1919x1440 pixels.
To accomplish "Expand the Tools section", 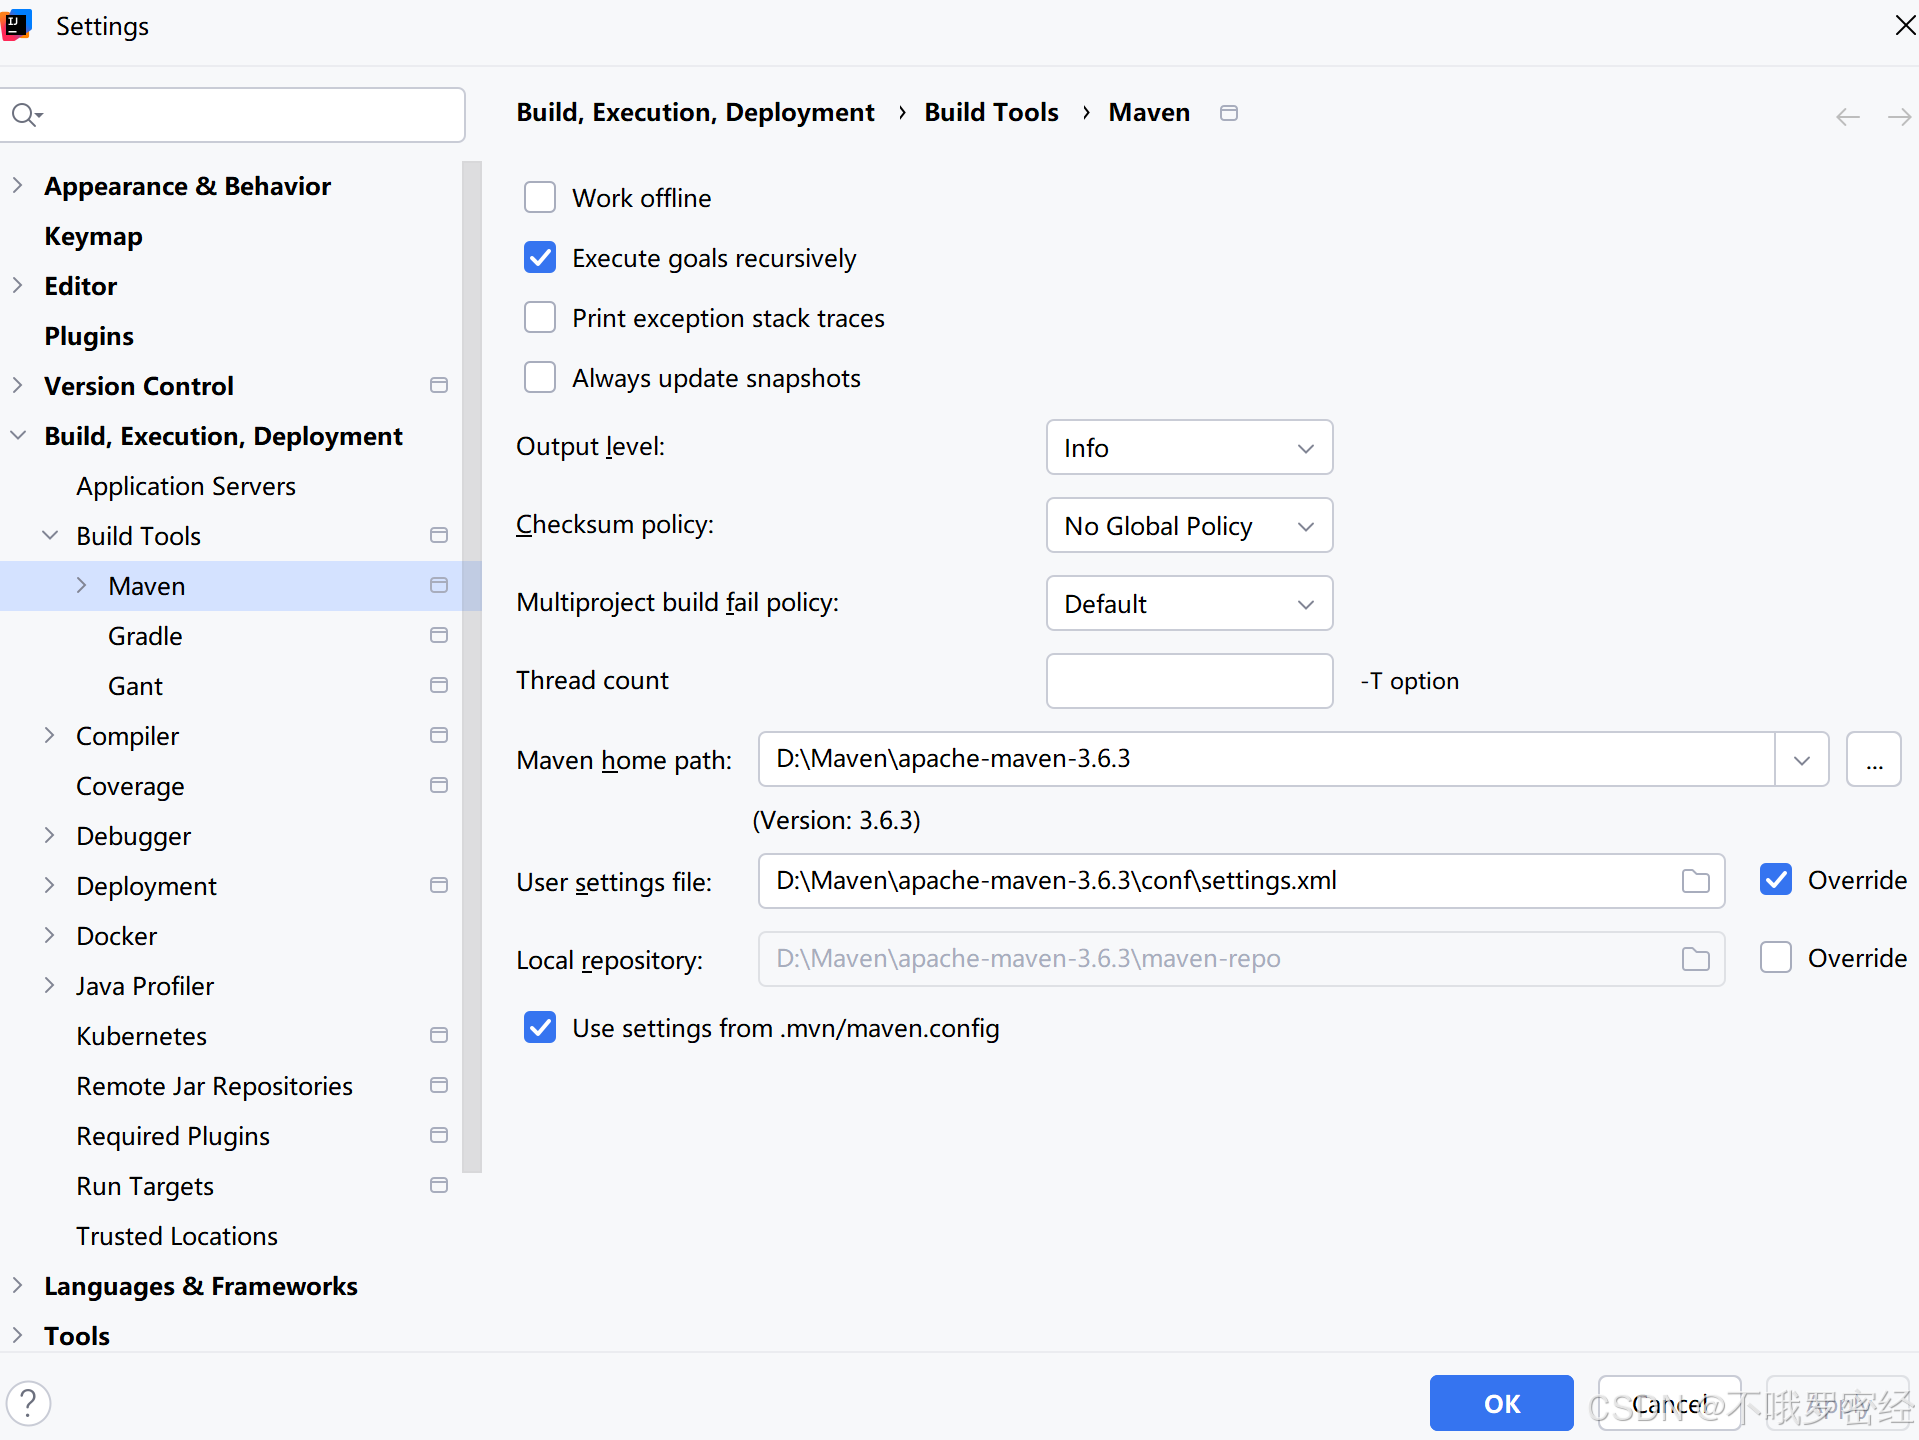I will click(x=17, y=1335).
